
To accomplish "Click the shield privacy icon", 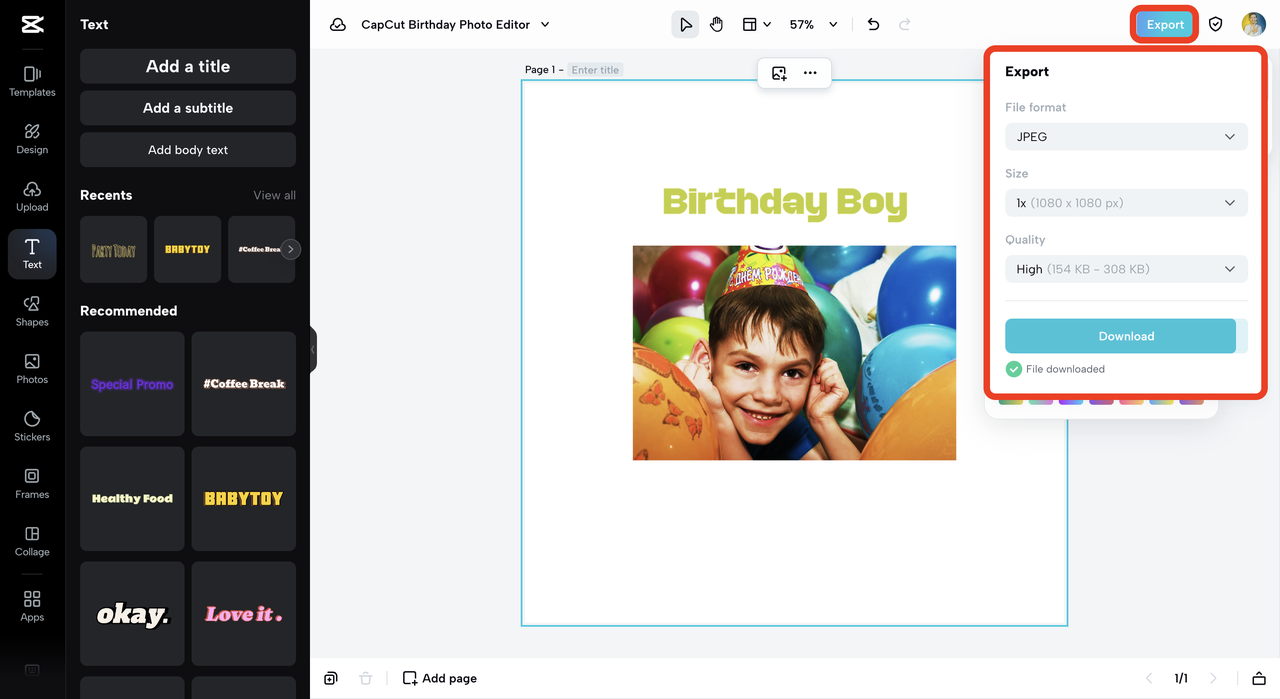I will [1216, 25].
